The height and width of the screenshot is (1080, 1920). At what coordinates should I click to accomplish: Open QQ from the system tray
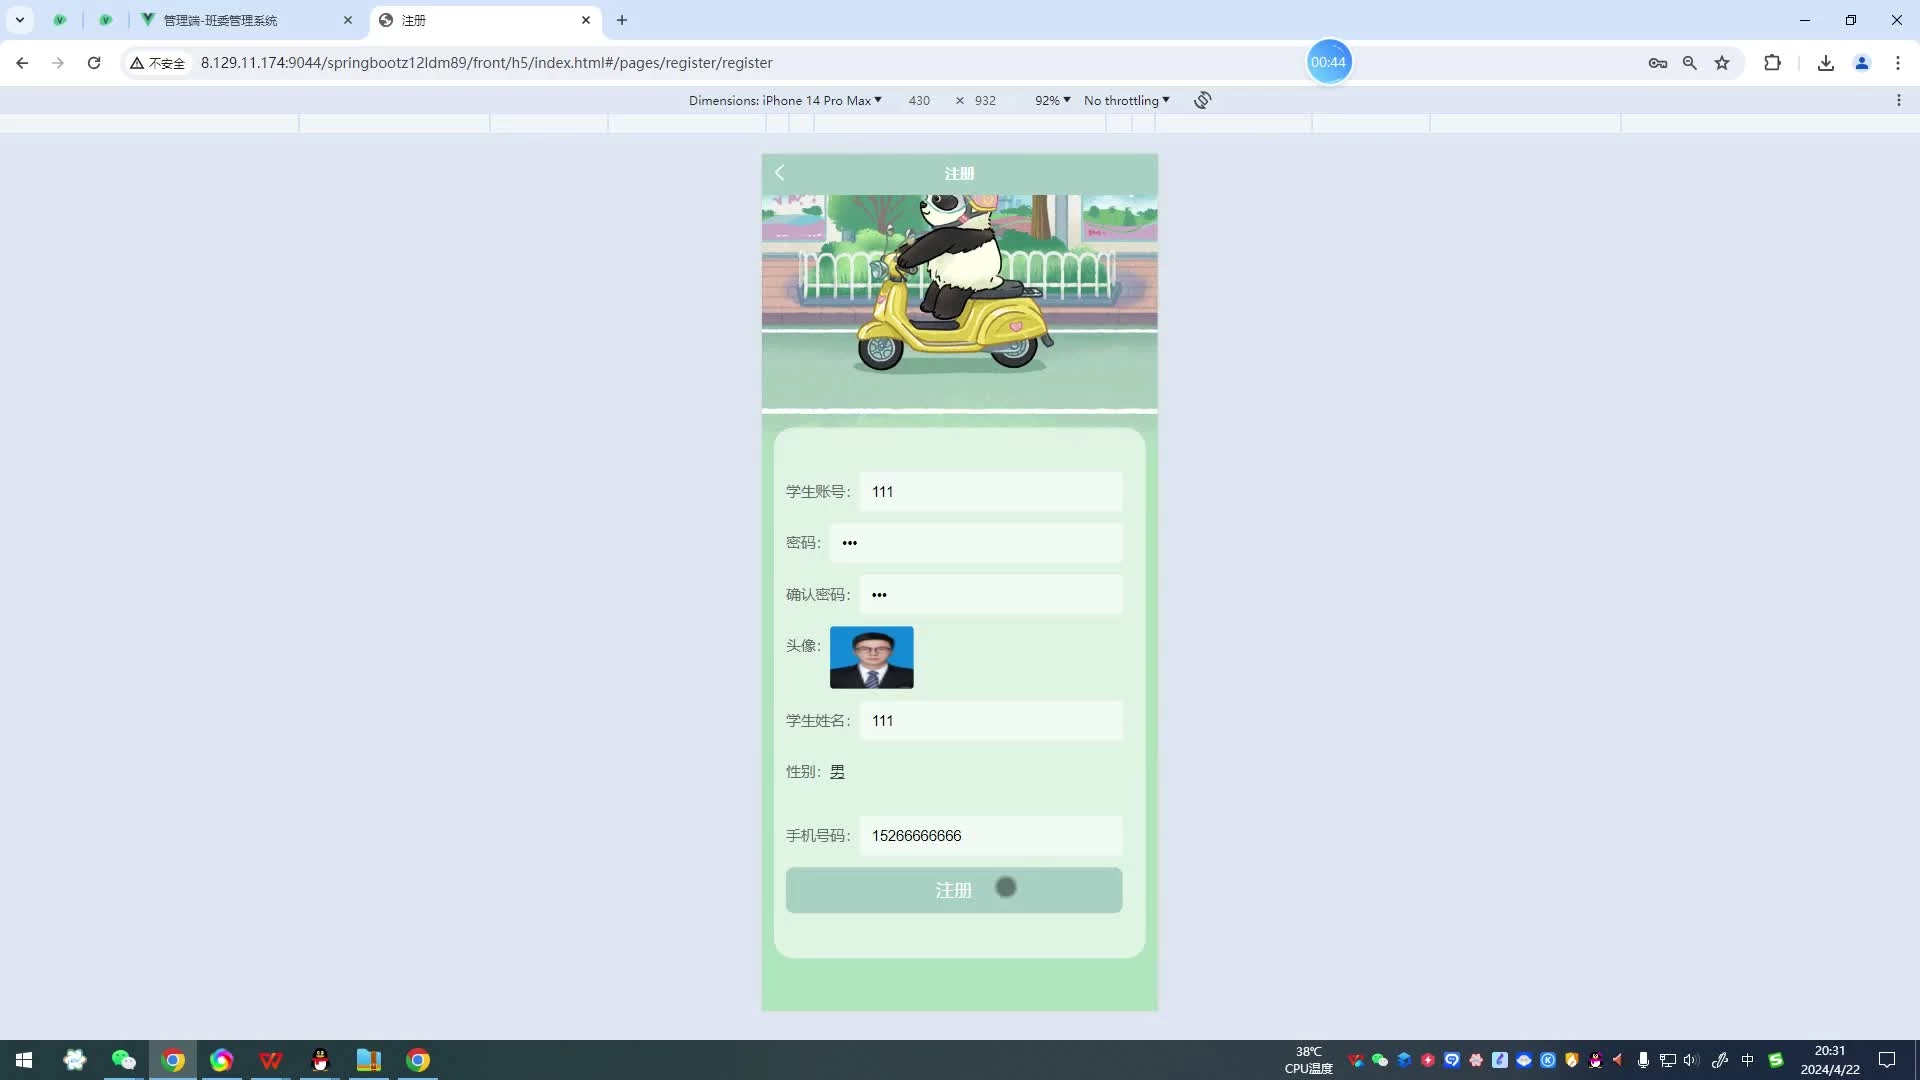(1596, 1061)
